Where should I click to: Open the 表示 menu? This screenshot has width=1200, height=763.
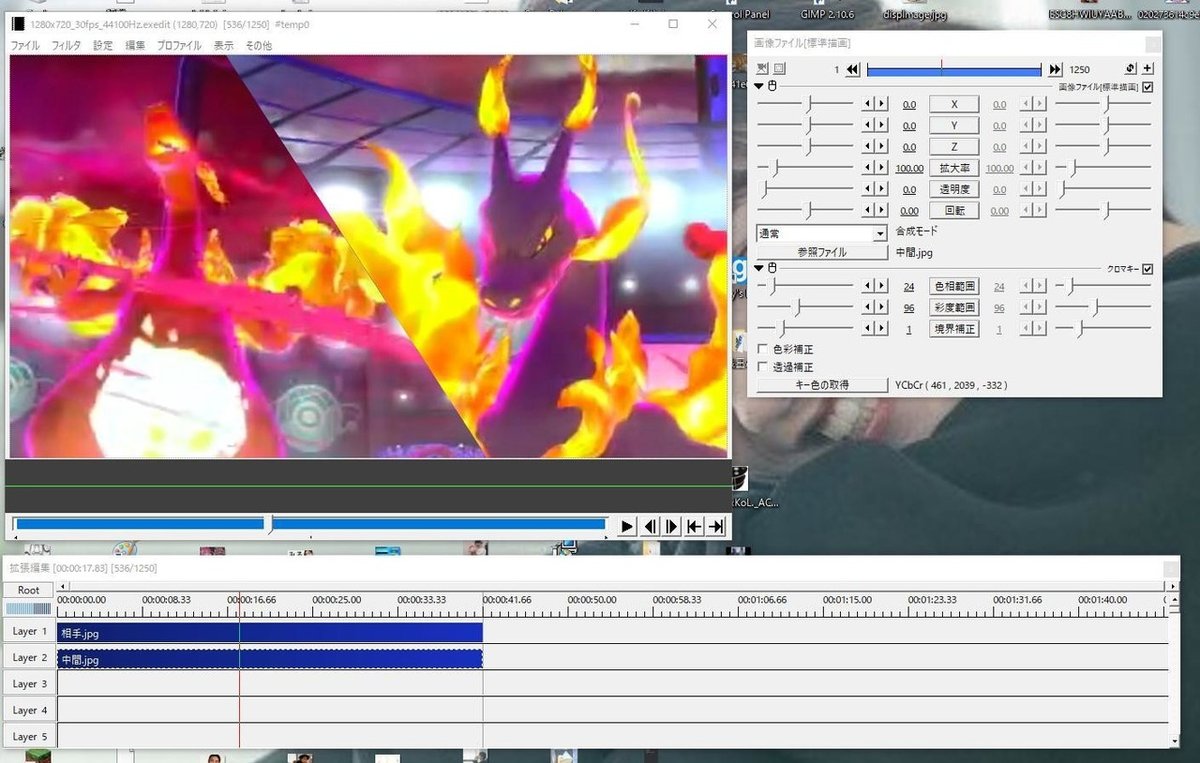click(x=223, y=45)
